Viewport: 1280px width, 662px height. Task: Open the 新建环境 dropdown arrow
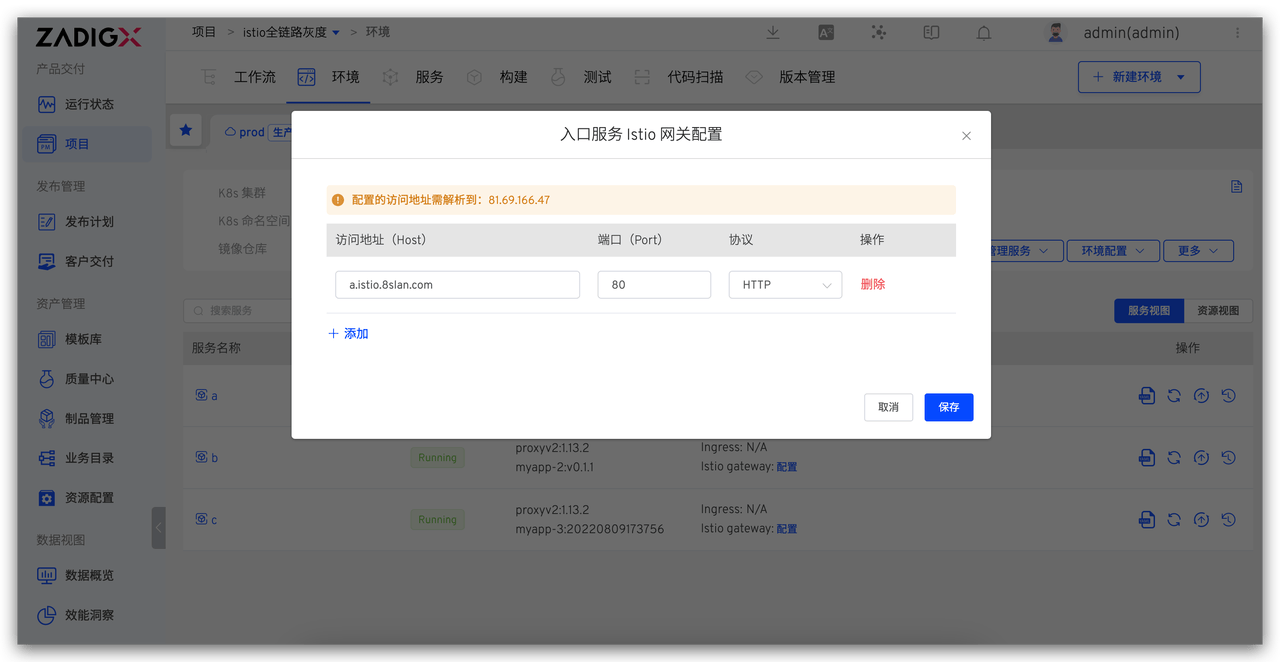pos(1181,77)
